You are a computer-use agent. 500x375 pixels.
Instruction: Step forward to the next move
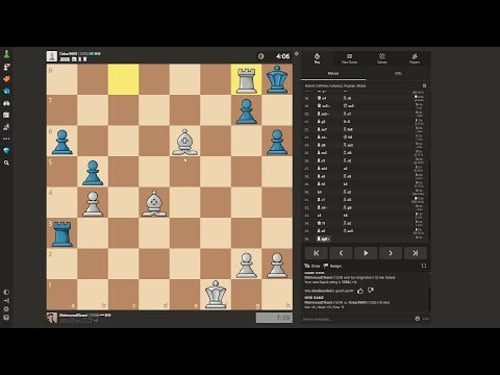tap(391, 253)
